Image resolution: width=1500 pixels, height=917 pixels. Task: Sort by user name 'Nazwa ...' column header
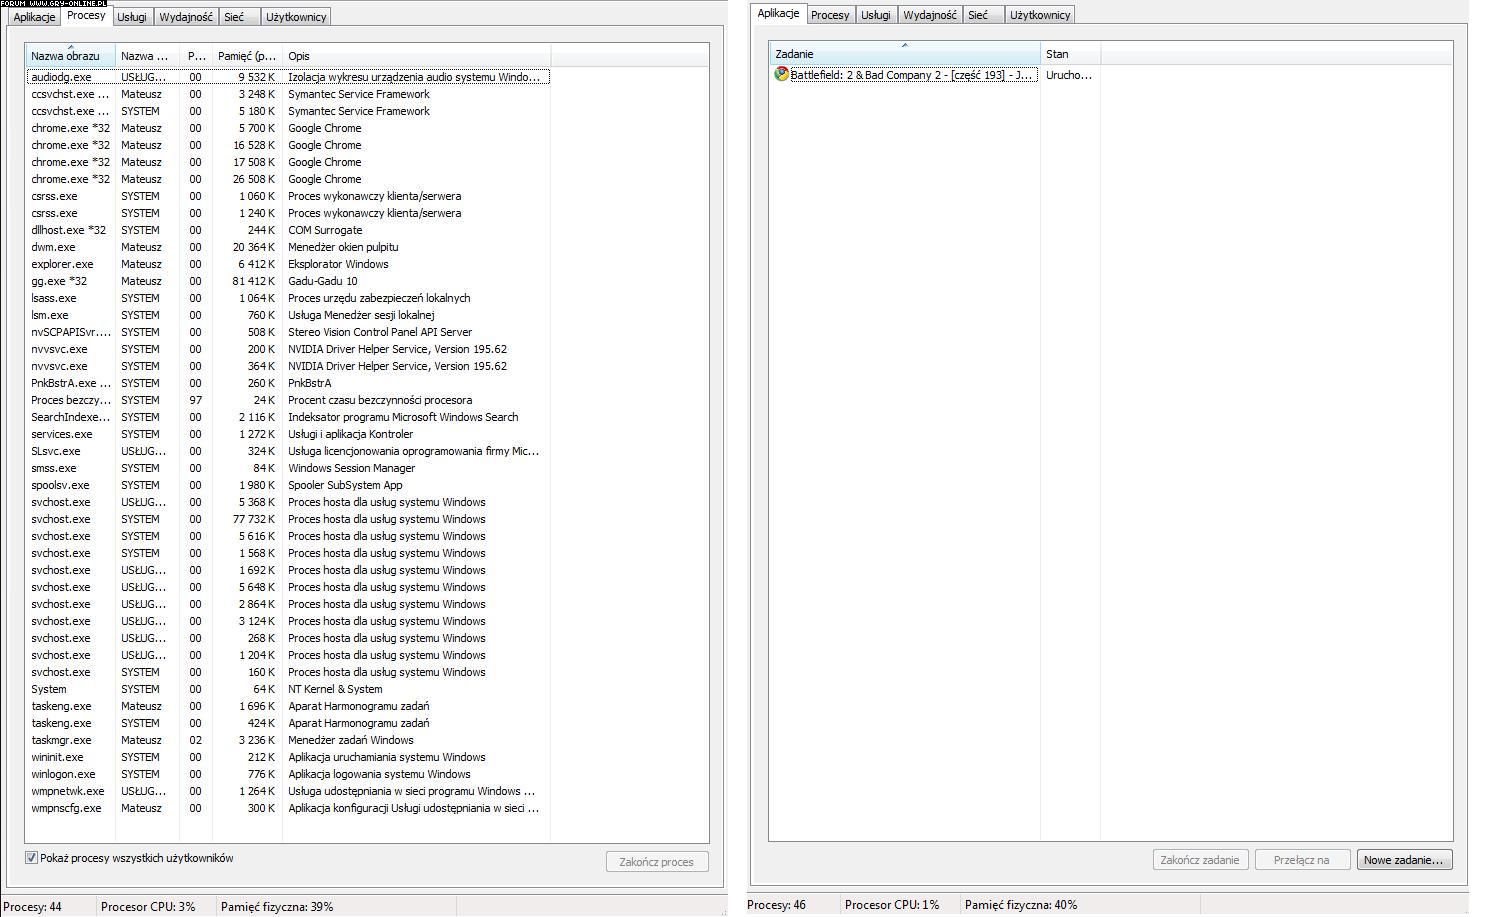click(x=147, y=56)
